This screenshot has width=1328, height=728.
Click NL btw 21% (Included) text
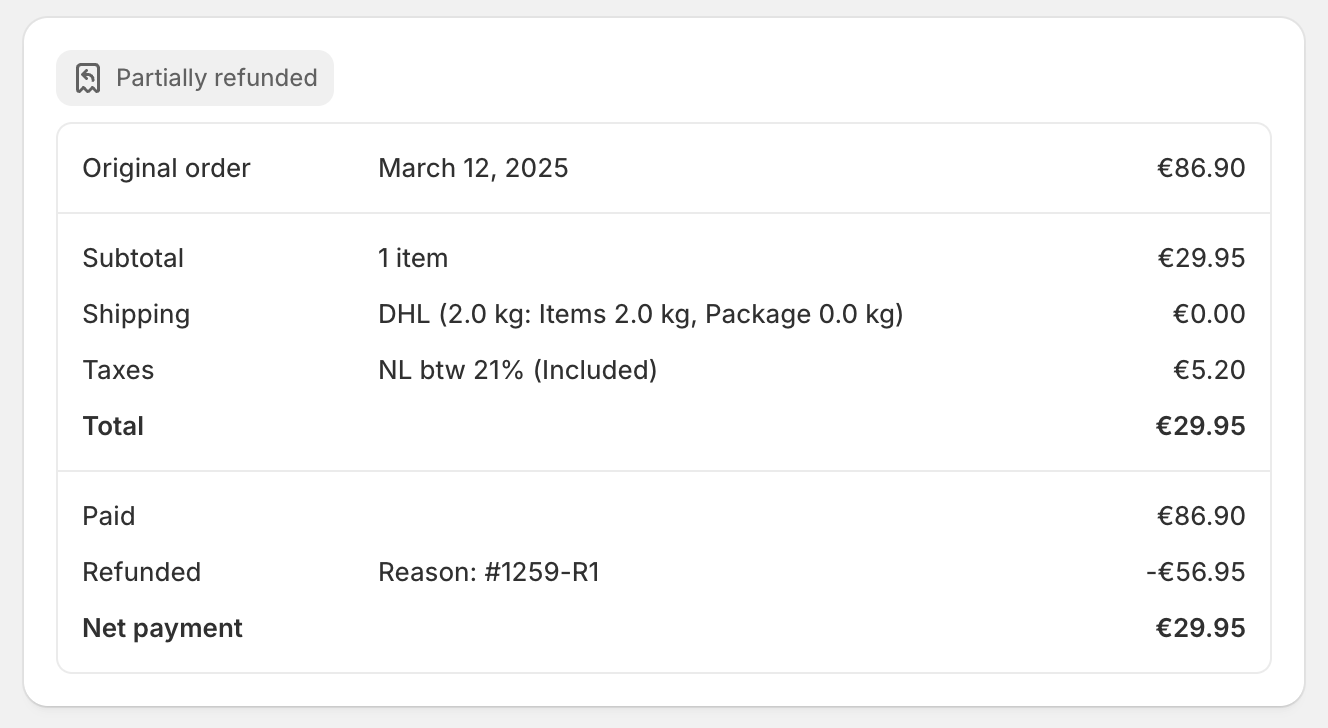517,370
